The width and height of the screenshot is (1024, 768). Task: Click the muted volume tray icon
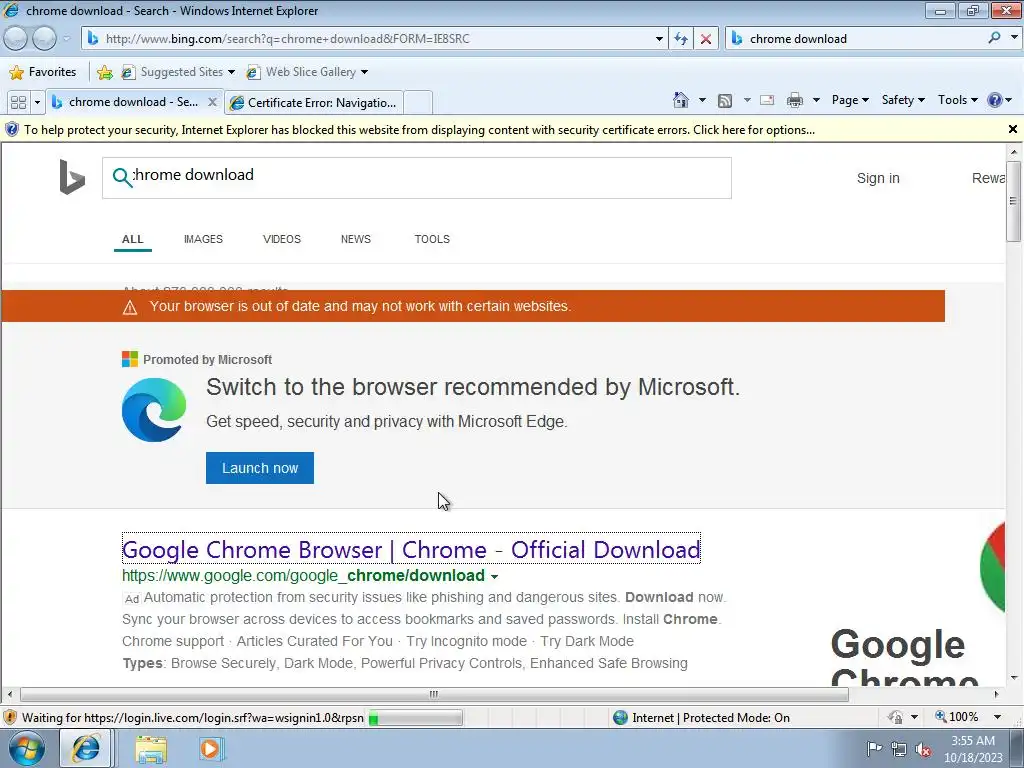pos(923,749)
